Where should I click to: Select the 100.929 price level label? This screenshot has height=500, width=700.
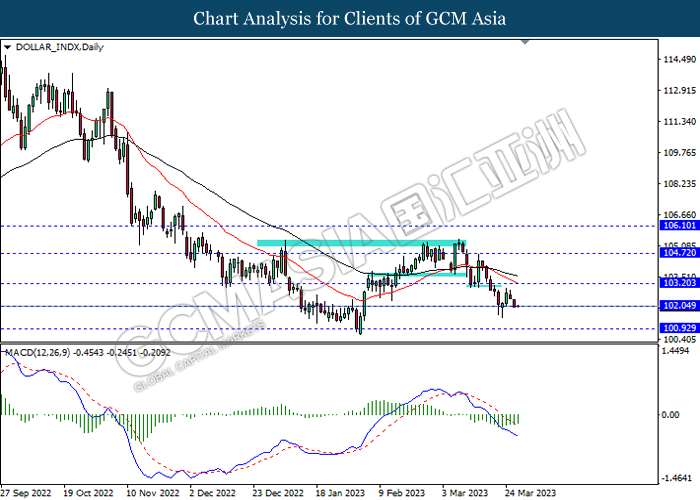point(679,328)
